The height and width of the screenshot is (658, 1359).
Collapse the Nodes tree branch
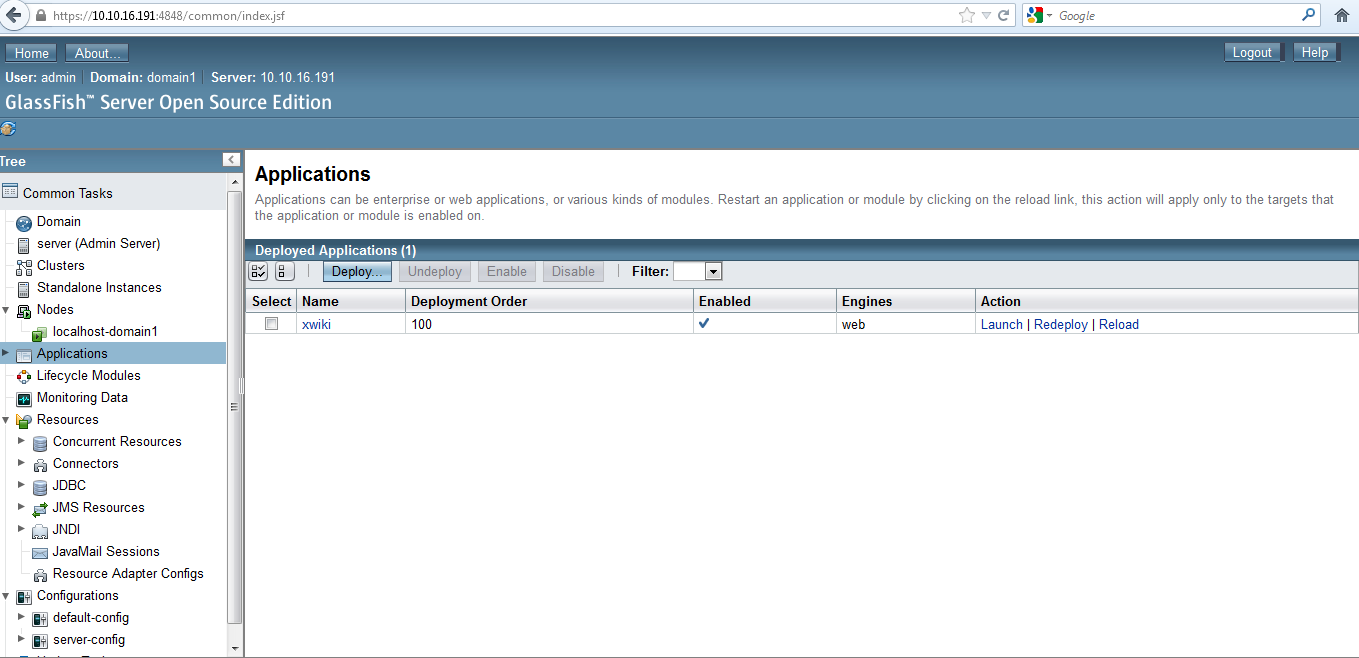(6, 310)
